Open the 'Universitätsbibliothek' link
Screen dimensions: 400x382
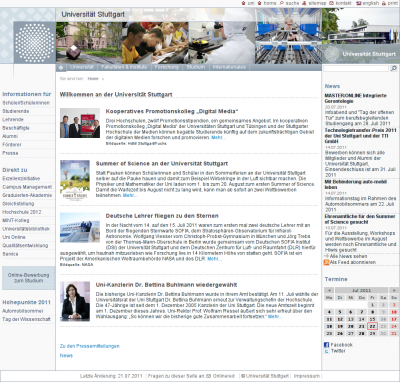tap(26, 229)
